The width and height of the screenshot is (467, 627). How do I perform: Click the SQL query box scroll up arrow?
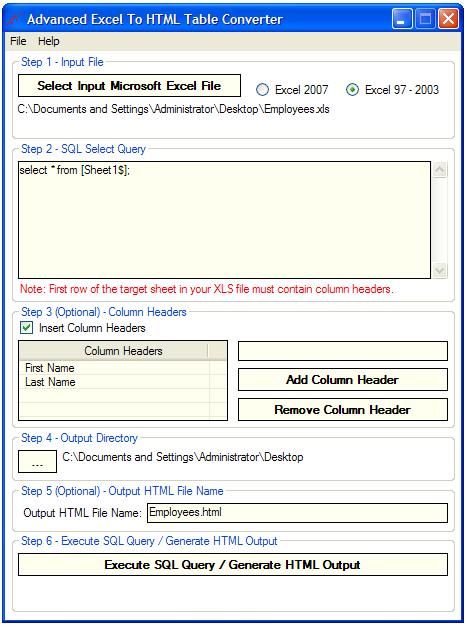click(x=440, y=170)
